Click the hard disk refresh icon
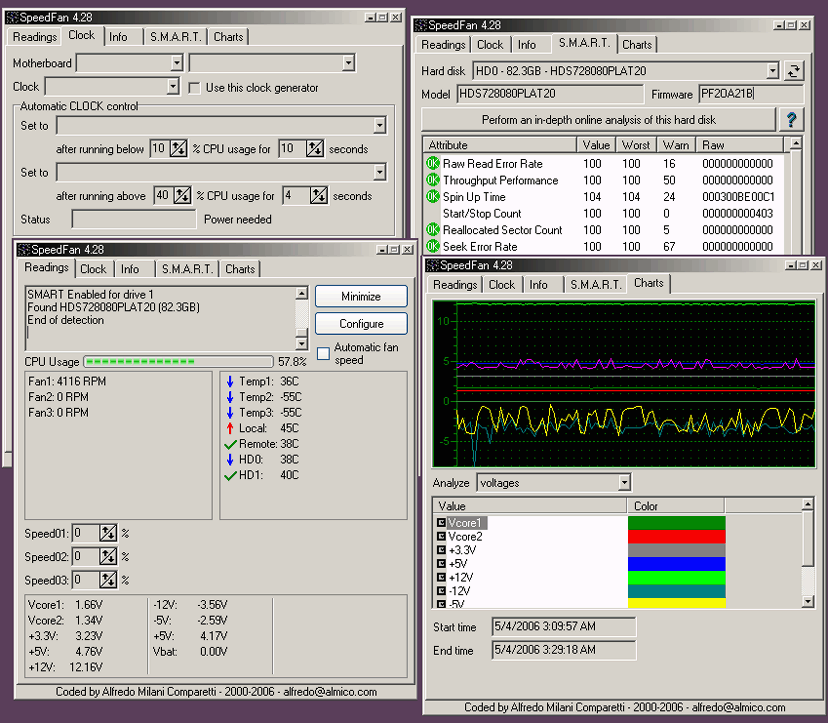 [793, 70]
